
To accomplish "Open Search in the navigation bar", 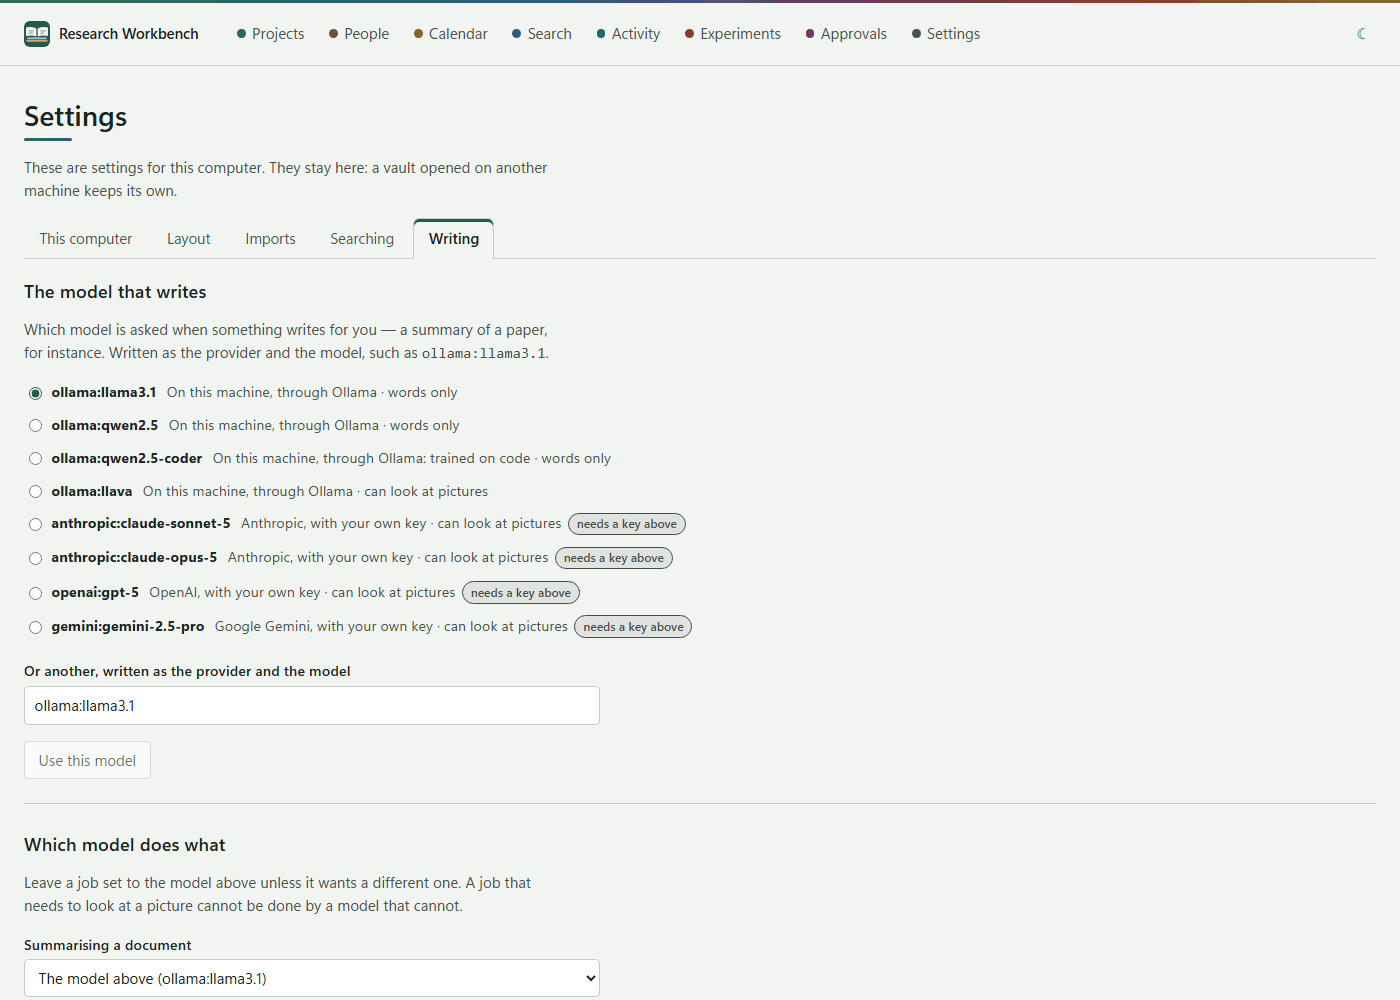I will pos(541,34).
